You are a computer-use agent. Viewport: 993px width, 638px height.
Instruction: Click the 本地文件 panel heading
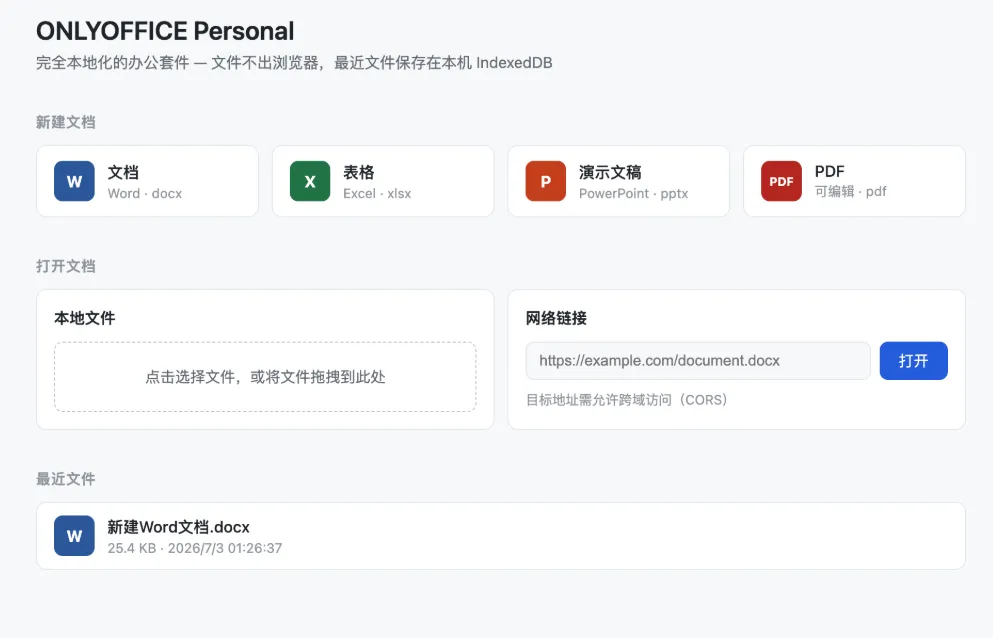coord(85,318)
